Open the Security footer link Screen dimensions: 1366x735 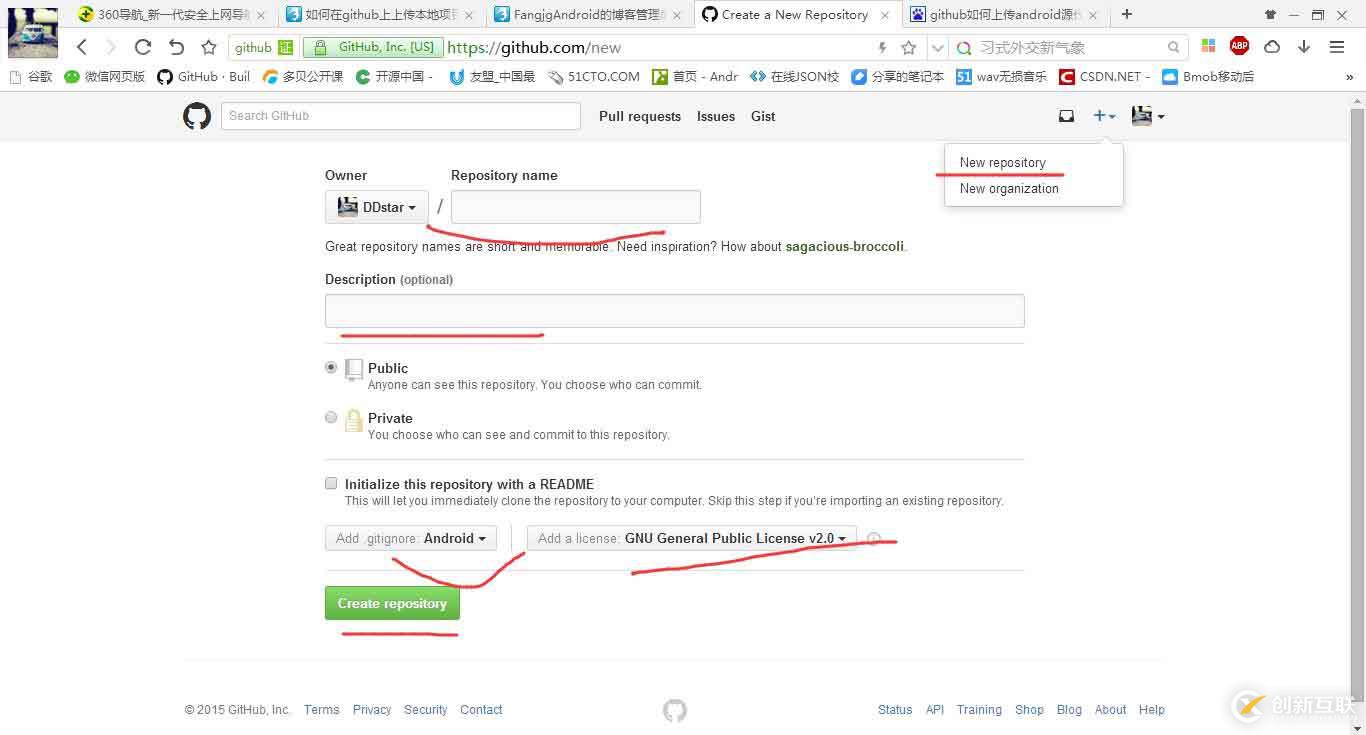(426, 710)
